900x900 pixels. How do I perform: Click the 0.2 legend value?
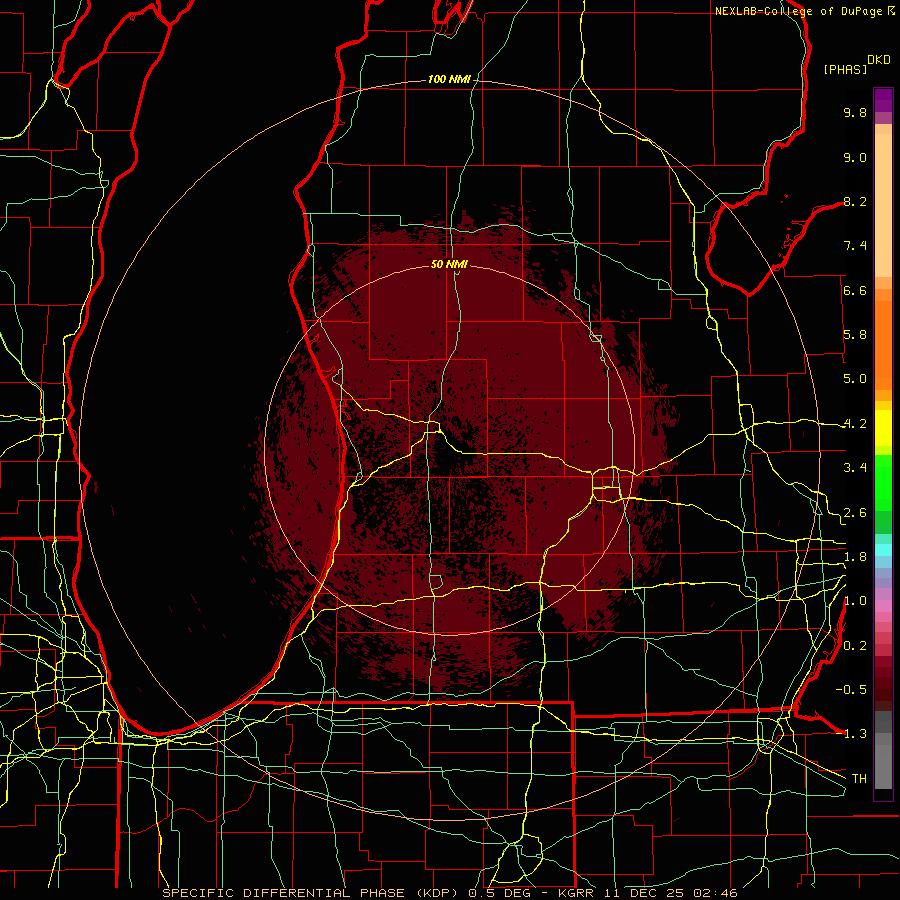click(855, 646)
